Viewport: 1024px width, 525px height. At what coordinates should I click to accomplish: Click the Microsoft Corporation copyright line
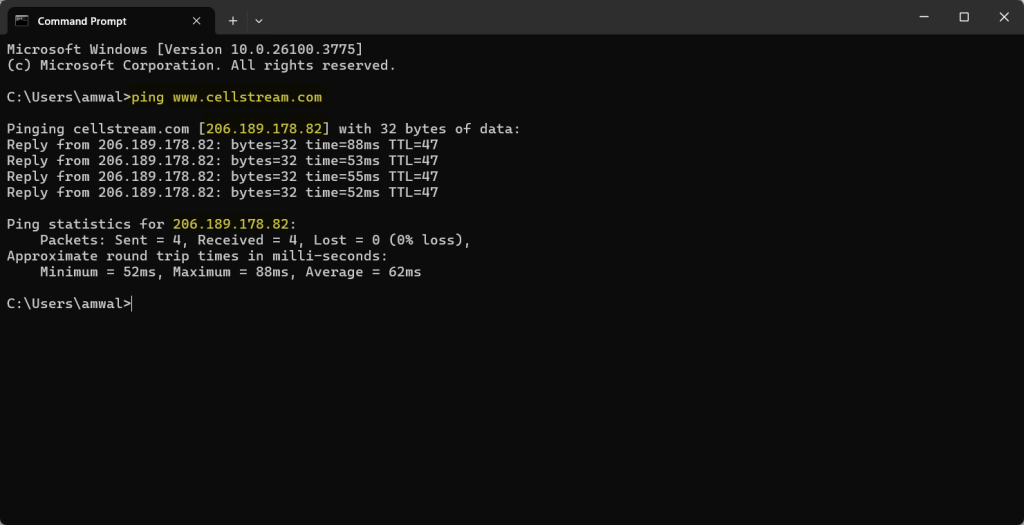[200, 65]
